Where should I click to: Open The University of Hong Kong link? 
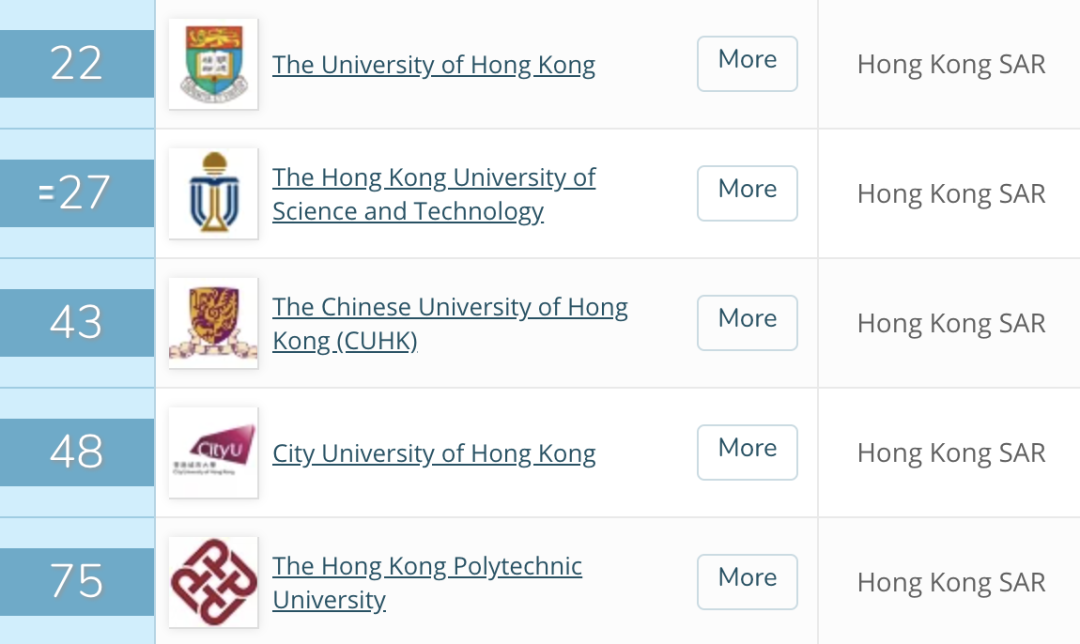[434, 65]
